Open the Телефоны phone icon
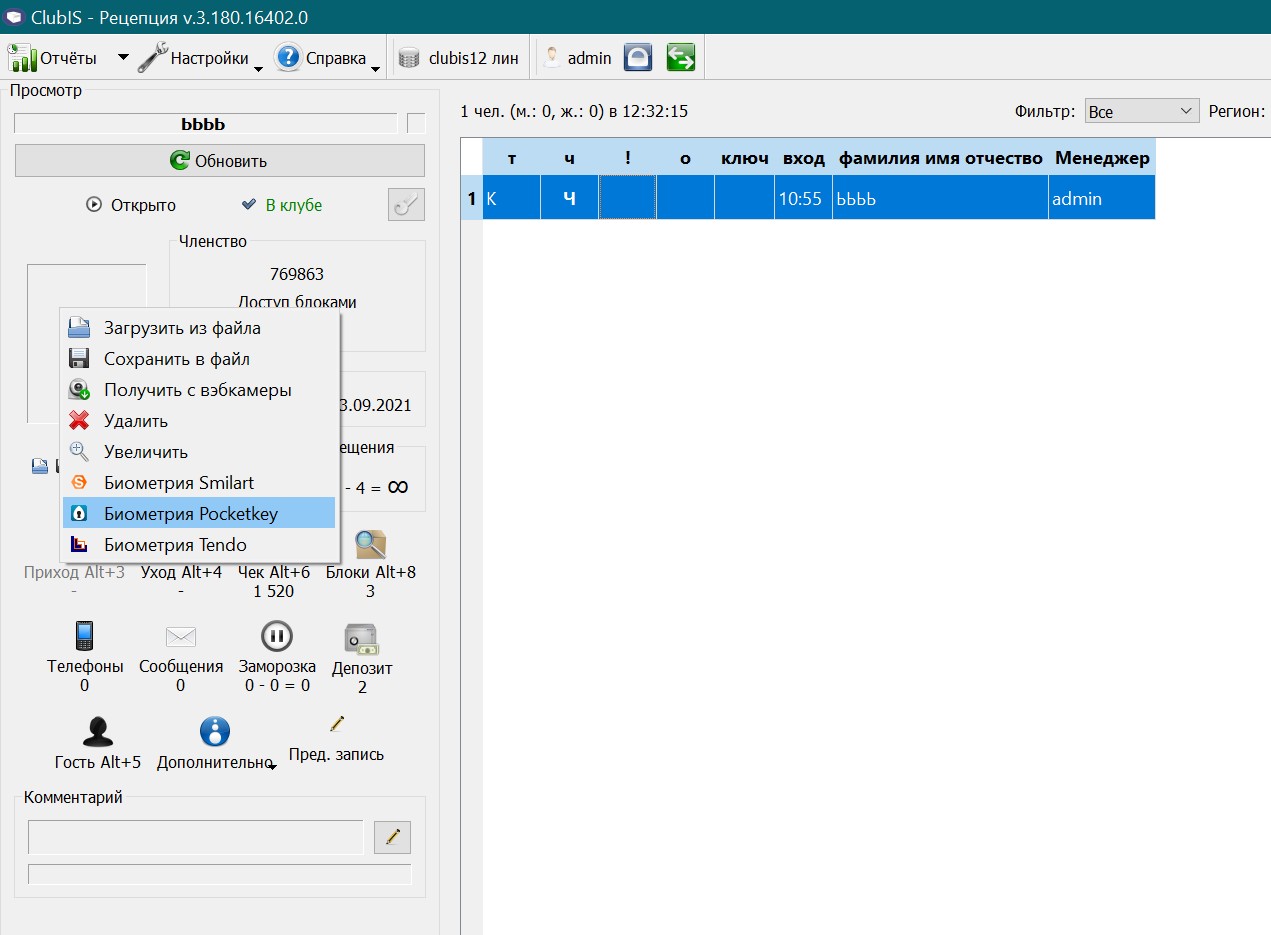 pyautogui.click(x=84, y=636)
